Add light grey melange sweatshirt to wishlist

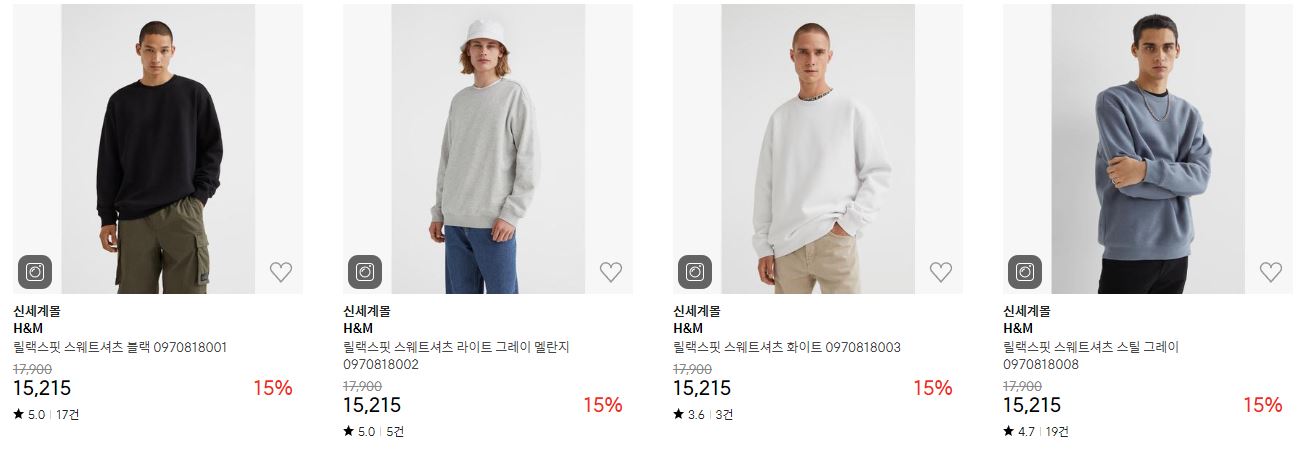611,271
